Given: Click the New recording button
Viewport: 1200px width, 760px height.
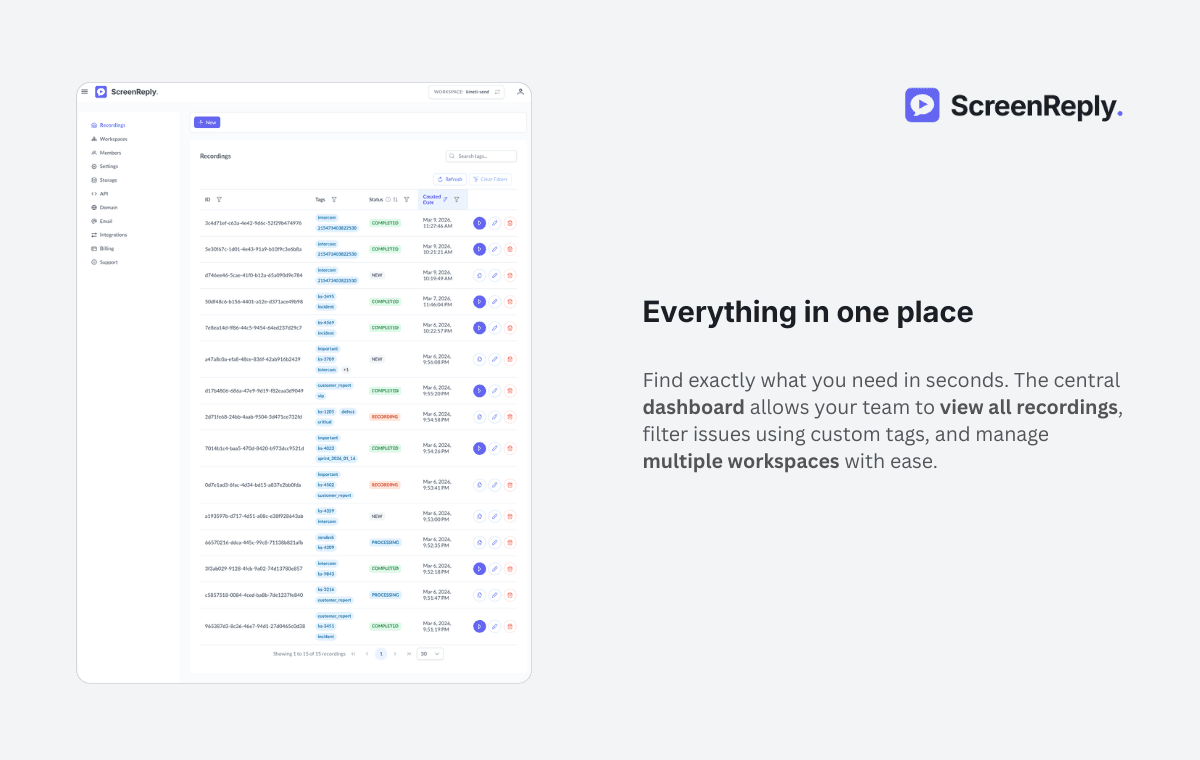Looking at the screenshot, I should point(207,121).
